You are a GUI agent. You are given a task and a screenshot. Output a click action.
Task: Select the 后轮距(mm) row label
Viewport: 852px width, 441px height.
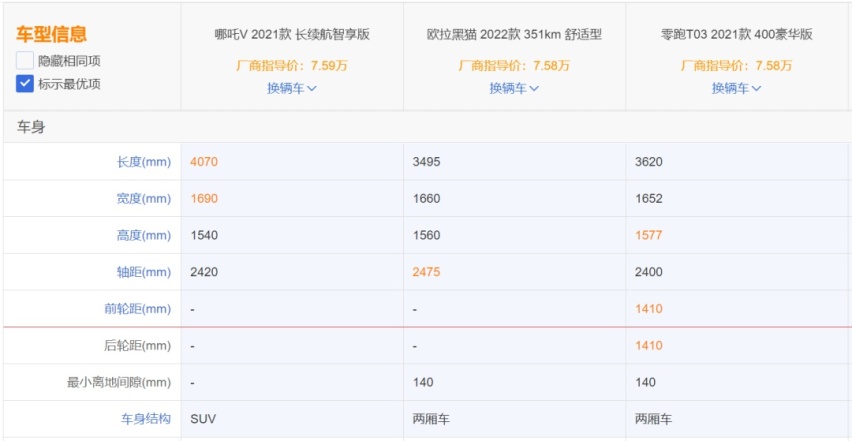tap(137, 346)
